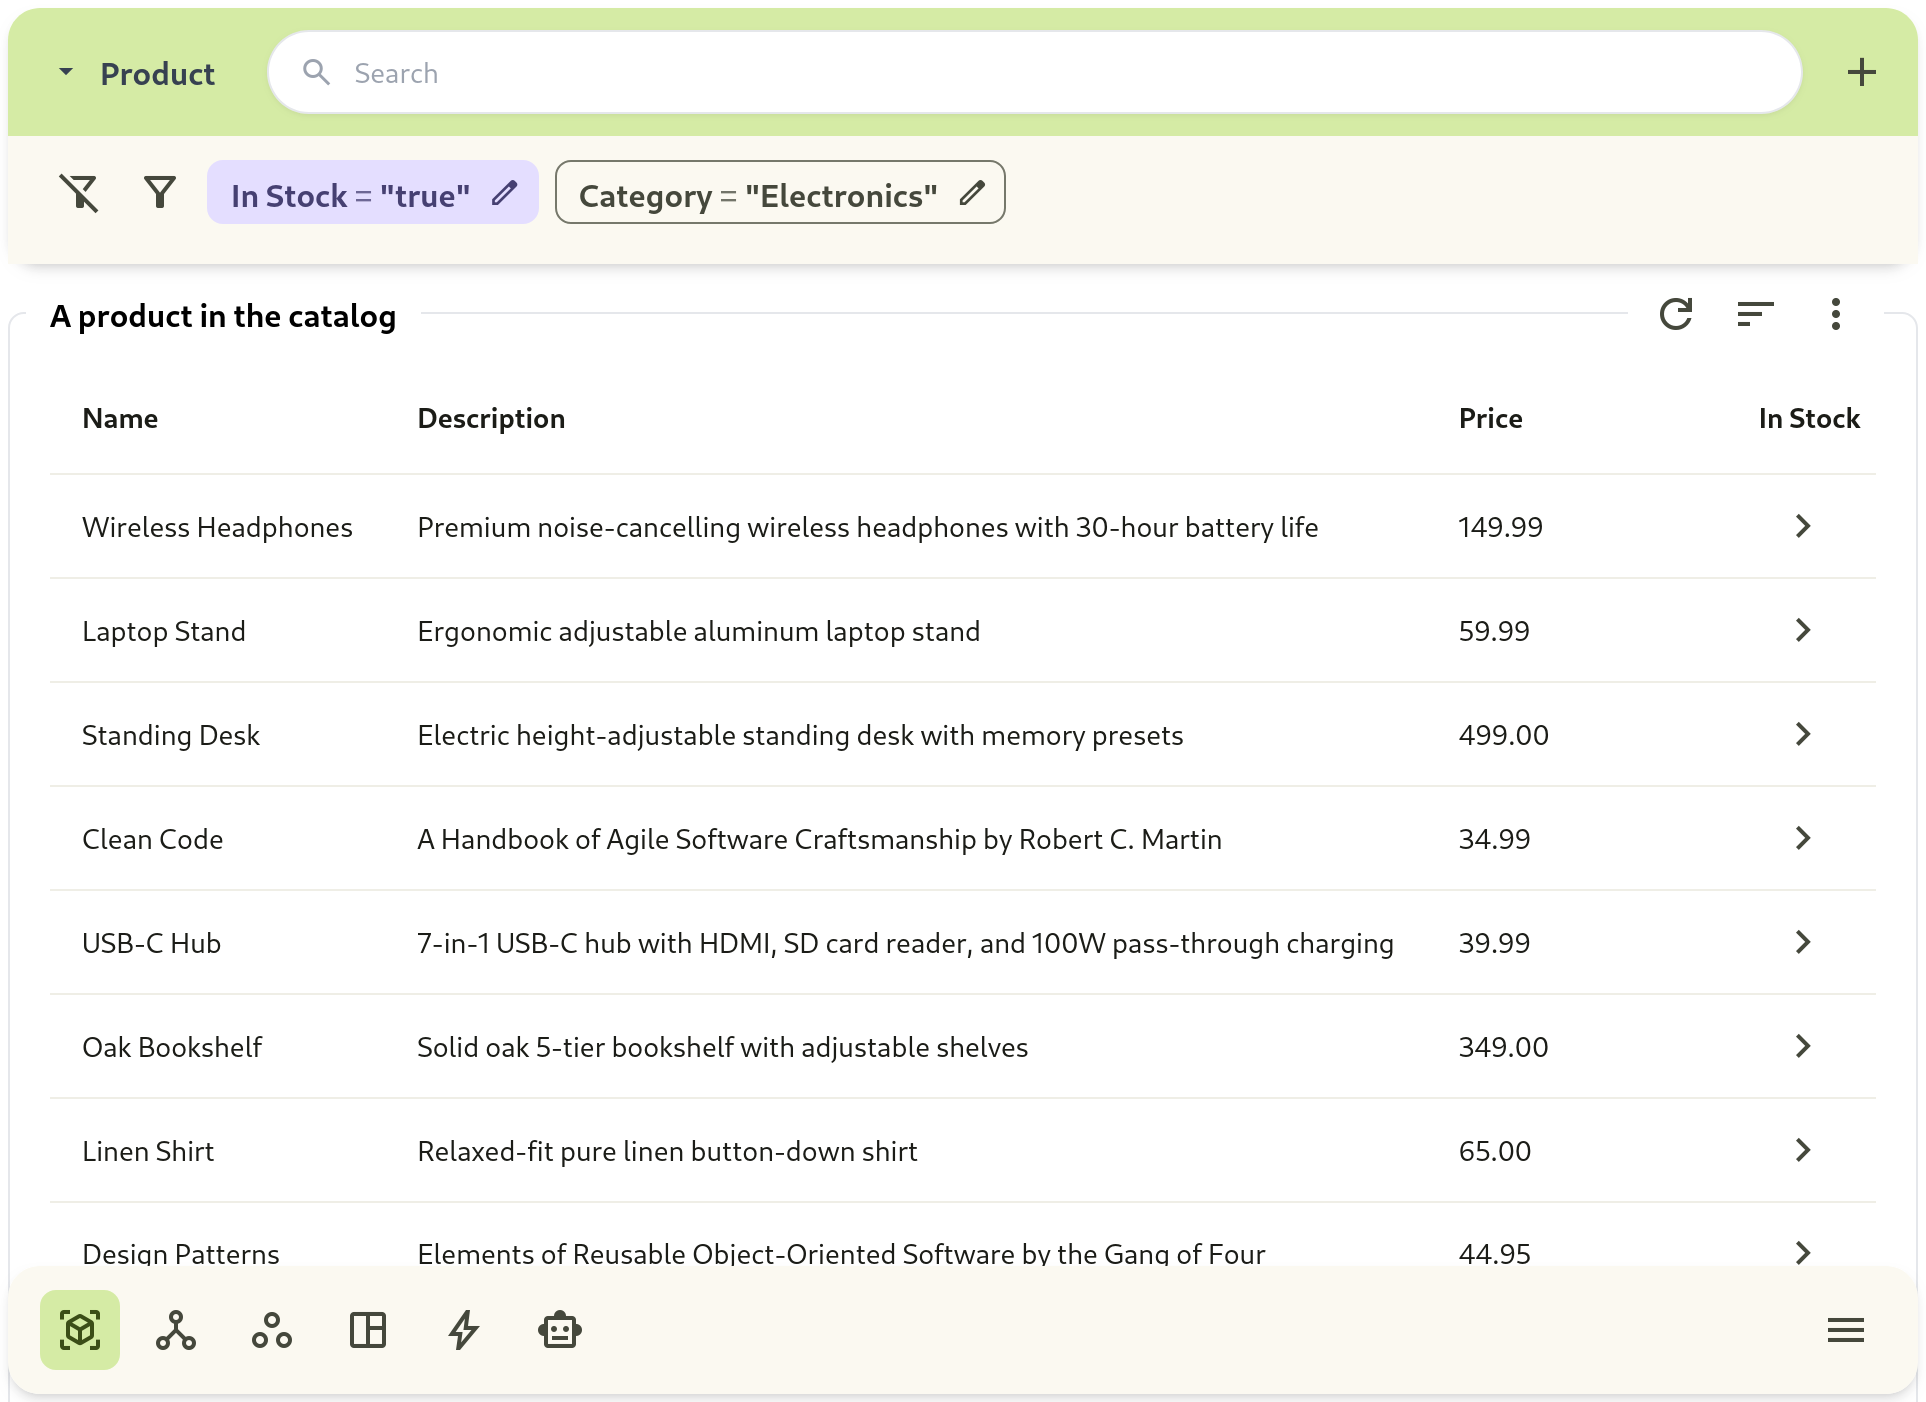
Task: Toggle the Category = "Electronics" filter chip
Action: (x=757, y=195)
